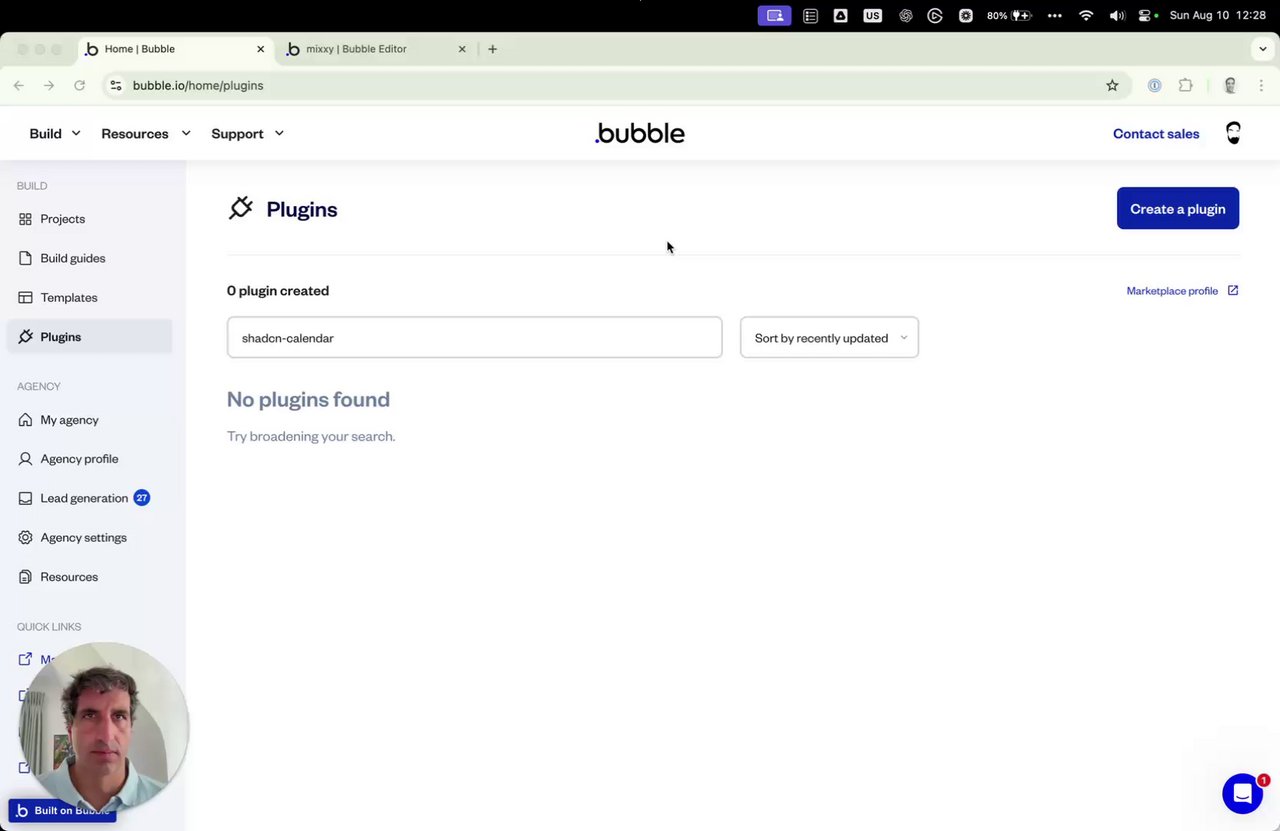Open macOS Control Center icon

pos(1146,16)
